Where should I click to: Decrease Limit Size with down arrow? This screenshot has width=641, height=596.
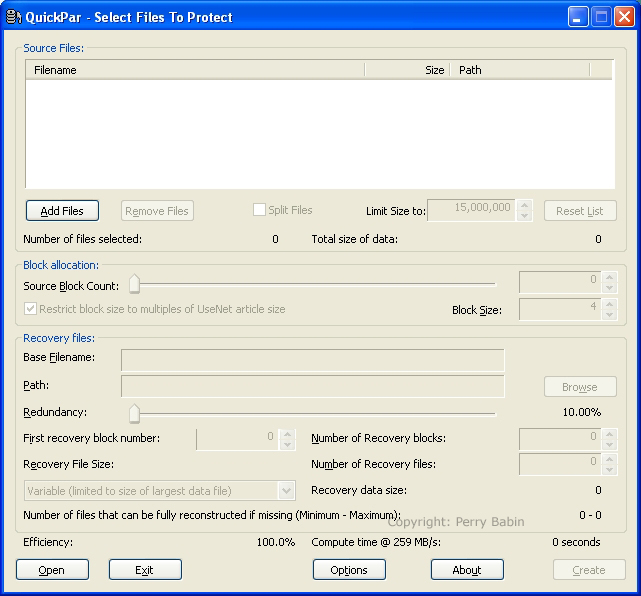(524, 215)
